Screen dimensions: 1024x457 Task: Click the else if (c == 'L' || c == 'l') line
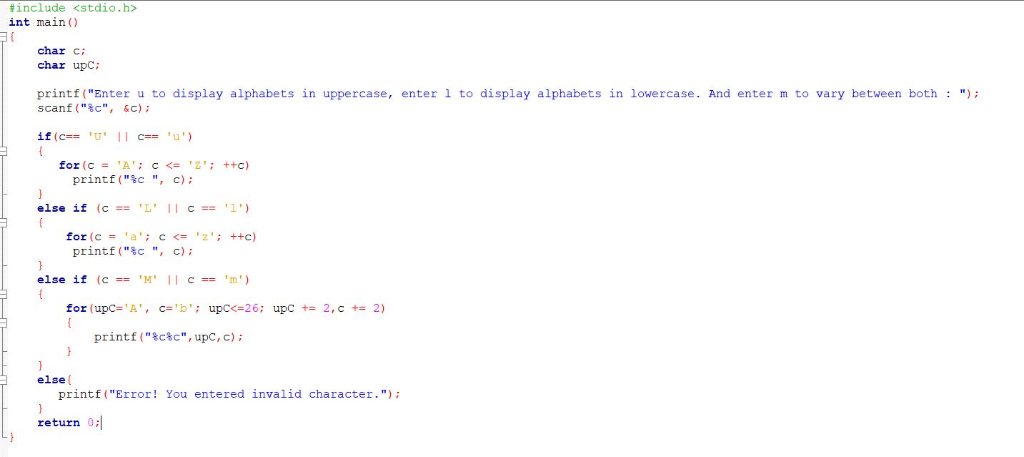tap(144, 208)
